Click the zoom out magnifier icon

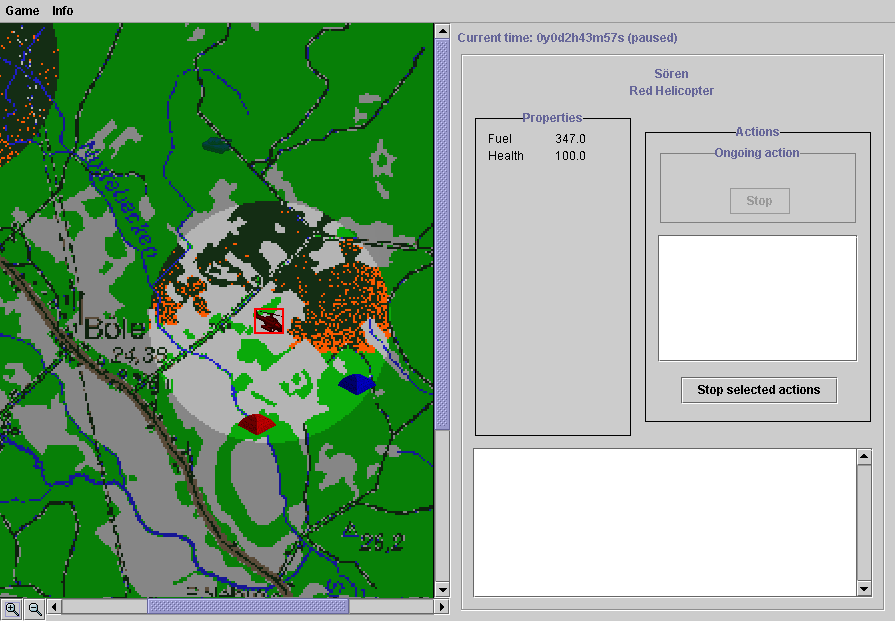coord(34,608)
